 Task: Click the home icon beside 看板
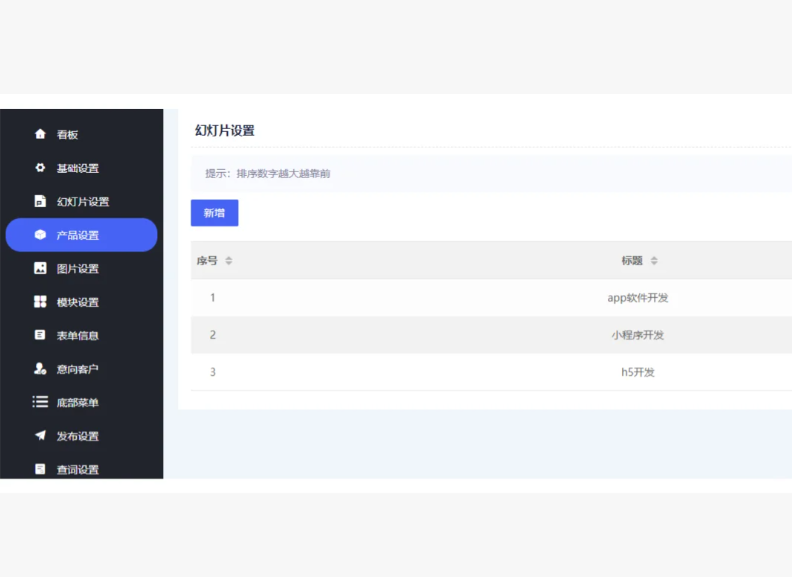40,134
